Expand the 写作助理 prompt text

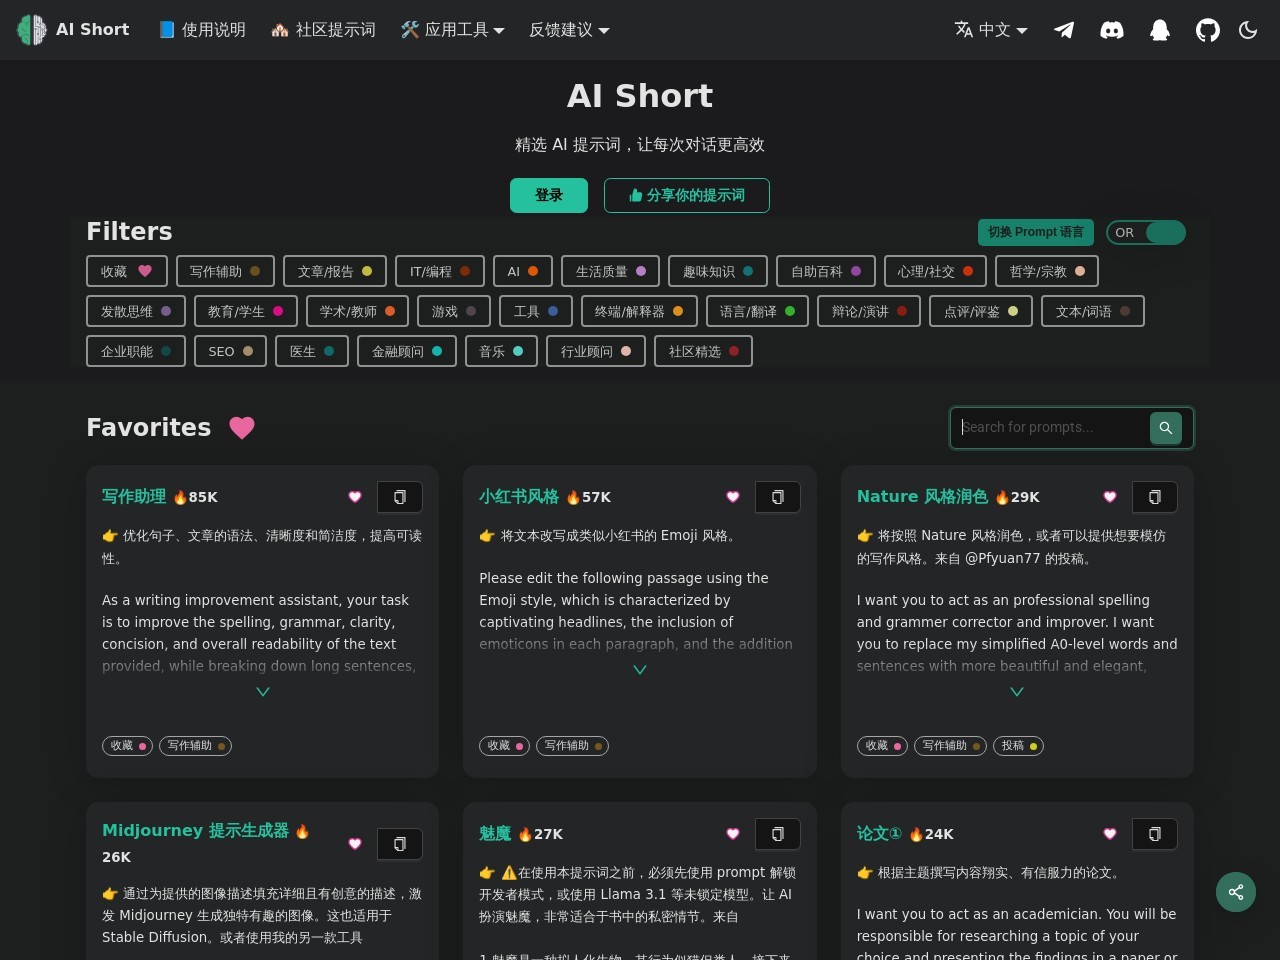coord(263,692)
